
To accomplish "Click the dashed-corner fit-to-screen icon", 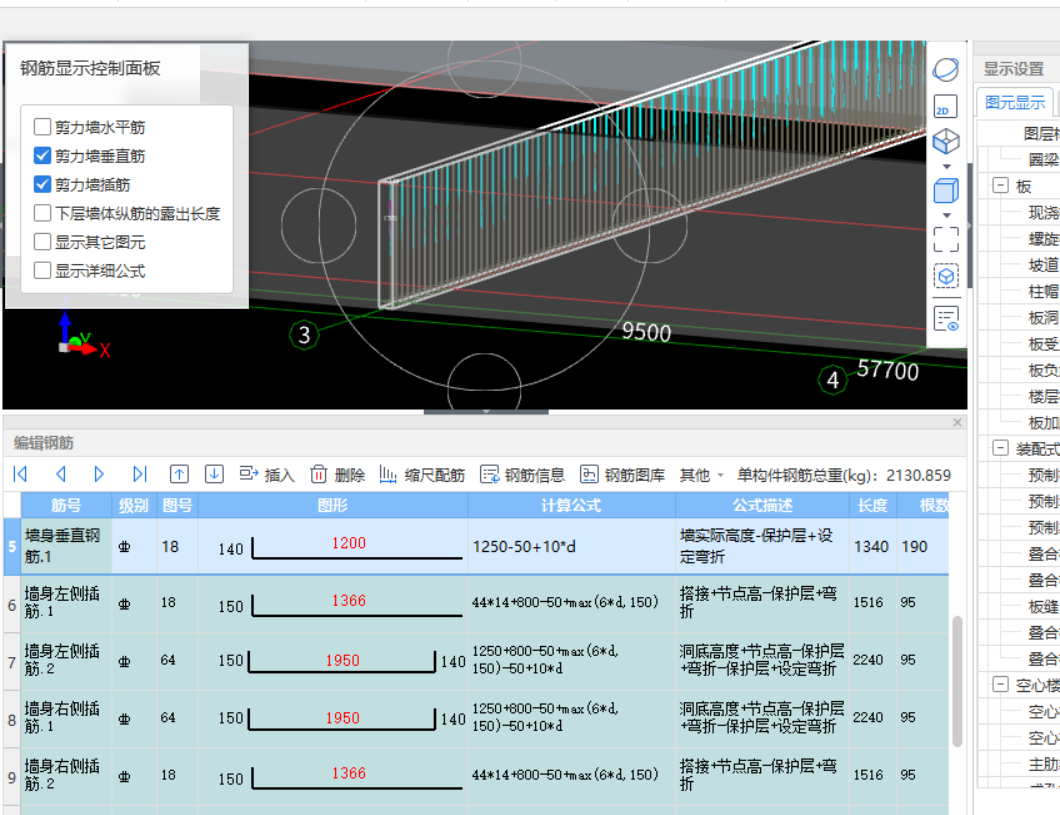I will click(x=946, y=239).
